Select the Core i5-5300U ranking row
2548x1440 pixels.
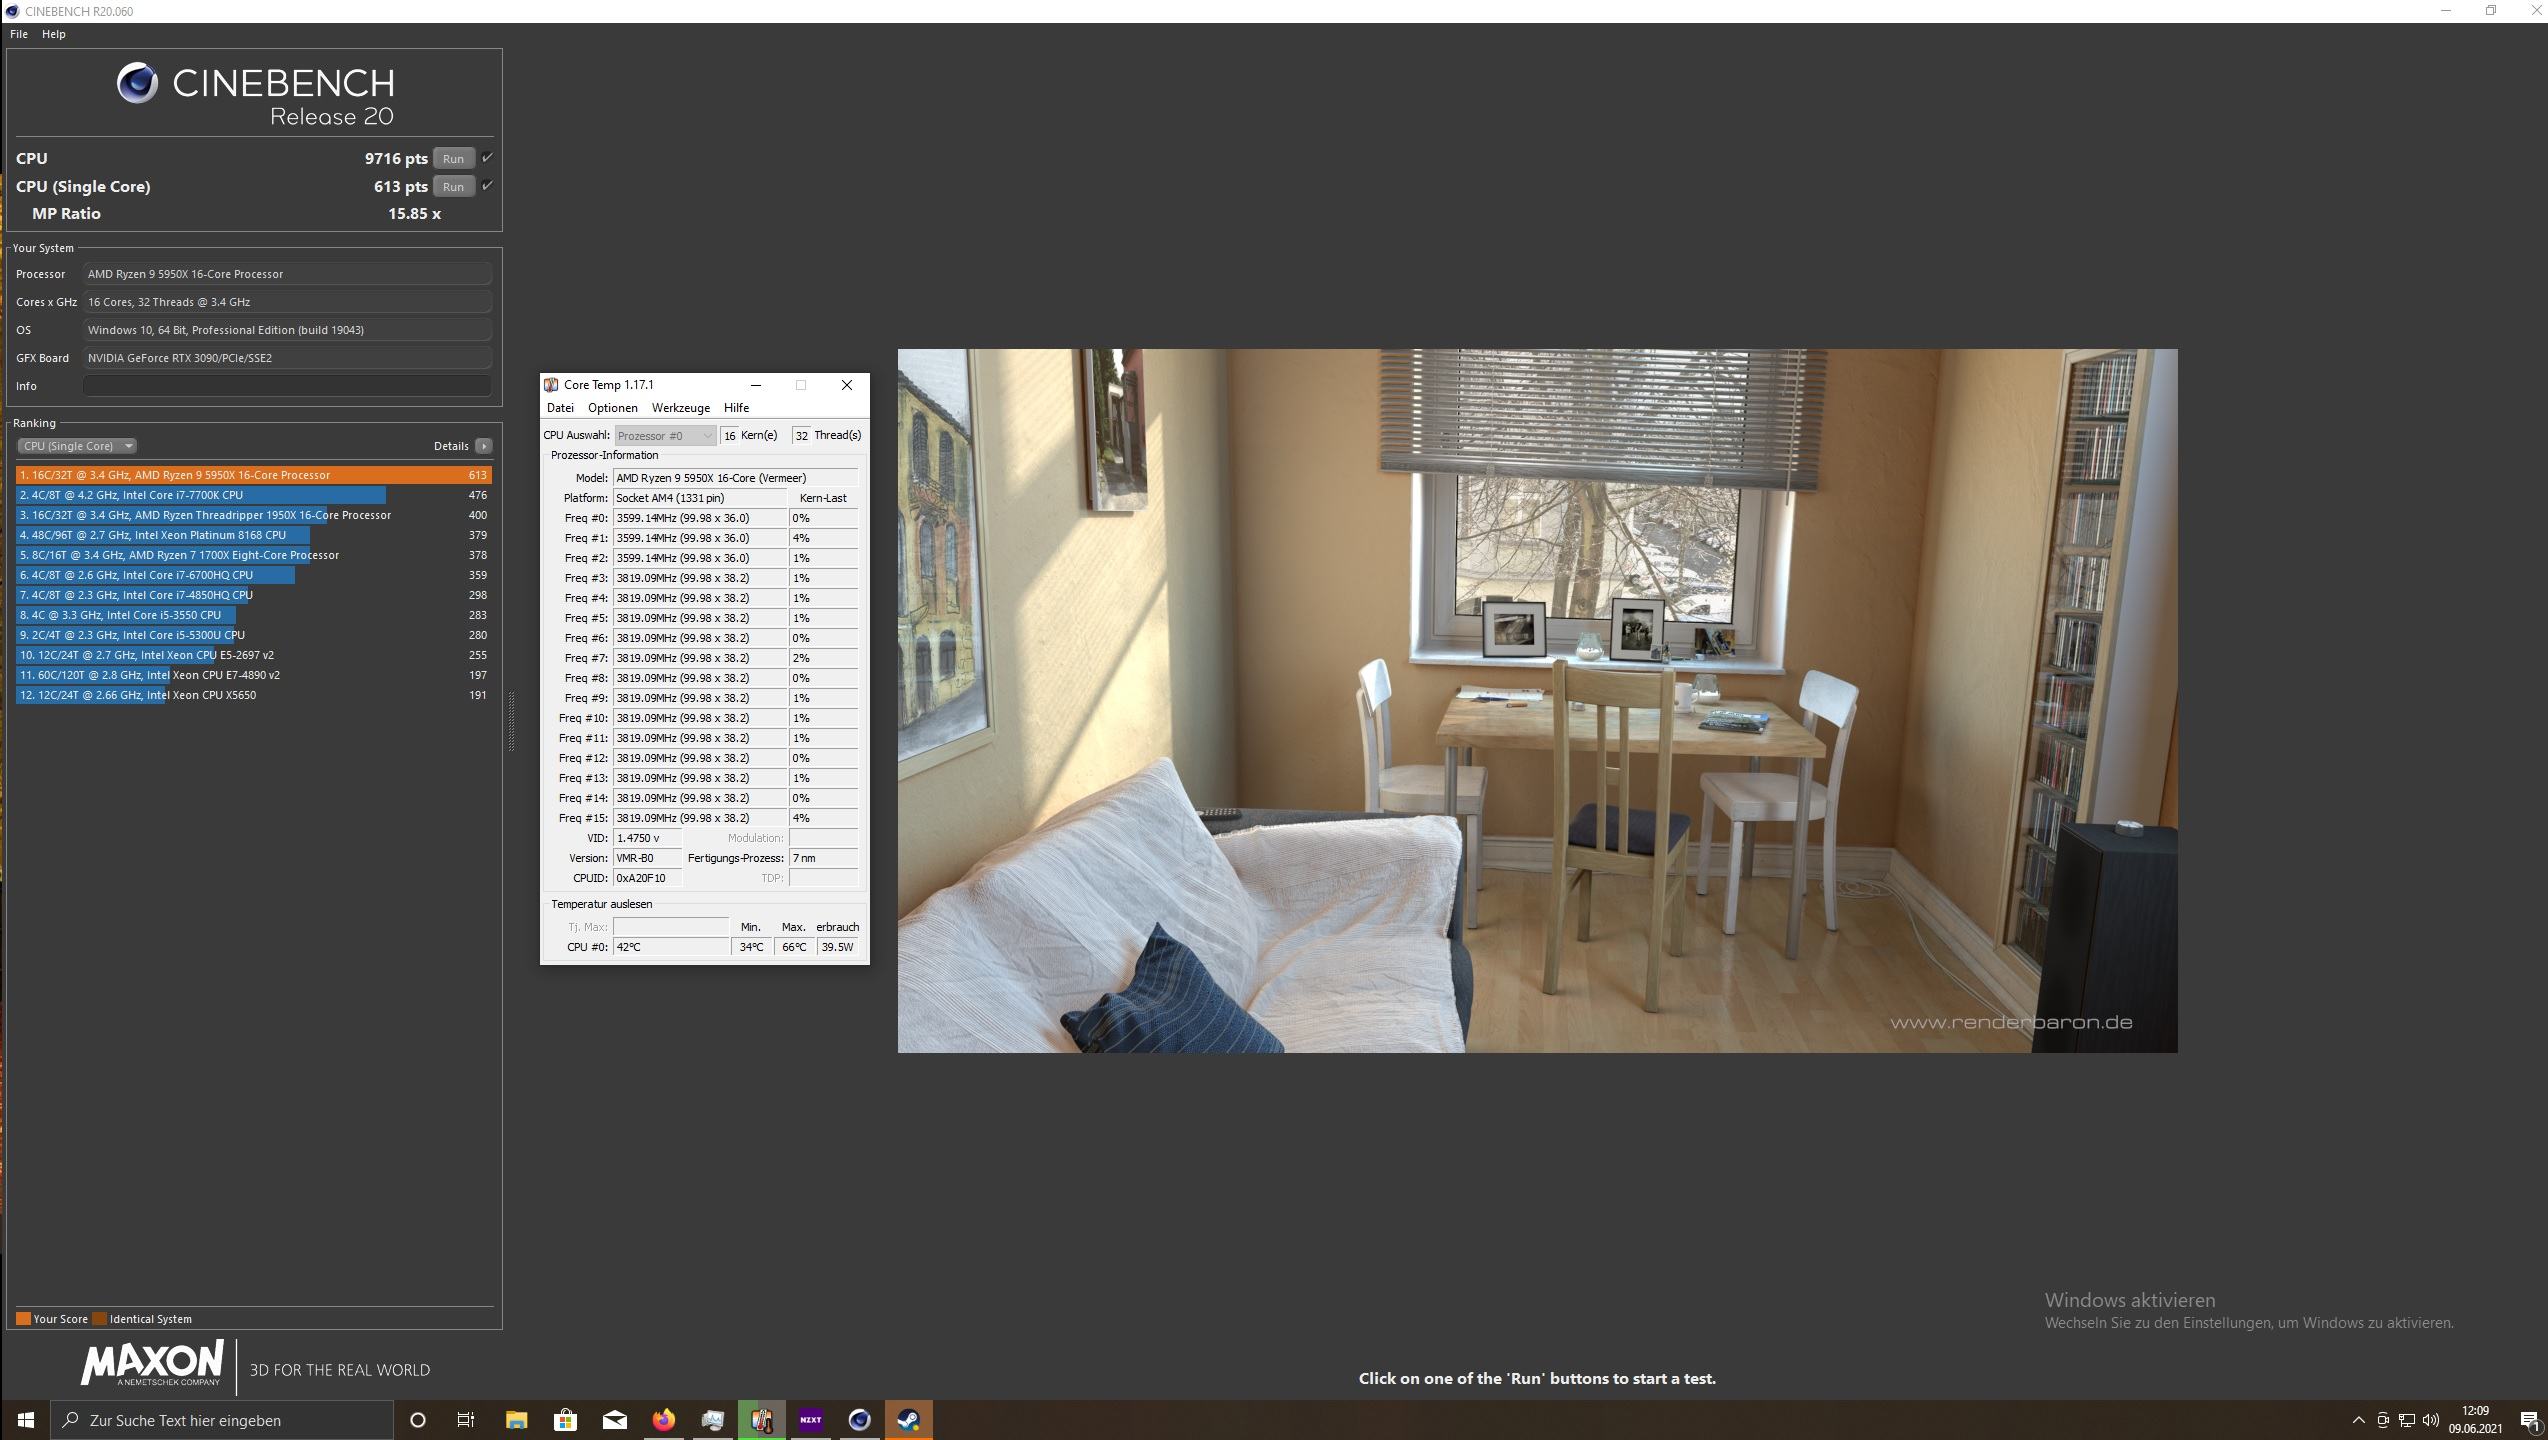[x=254, y=635]
